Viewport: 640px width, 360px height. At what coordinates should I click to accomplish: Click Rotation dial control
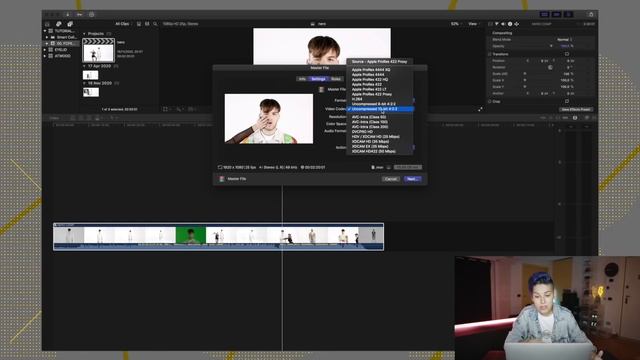[550, 67]
